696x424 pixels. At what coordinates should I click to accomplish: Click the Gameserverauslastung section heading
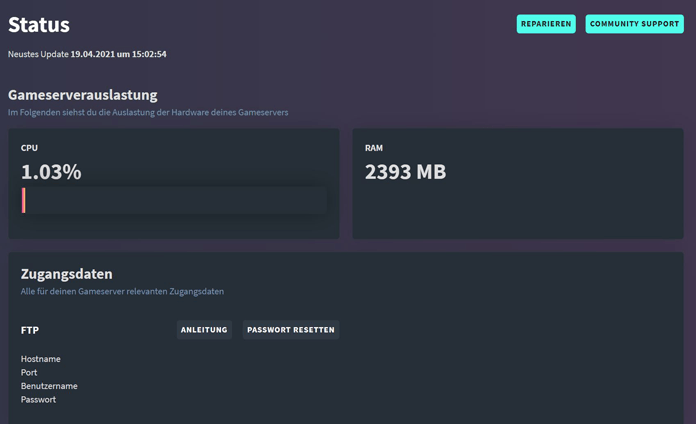pos(83,95)
